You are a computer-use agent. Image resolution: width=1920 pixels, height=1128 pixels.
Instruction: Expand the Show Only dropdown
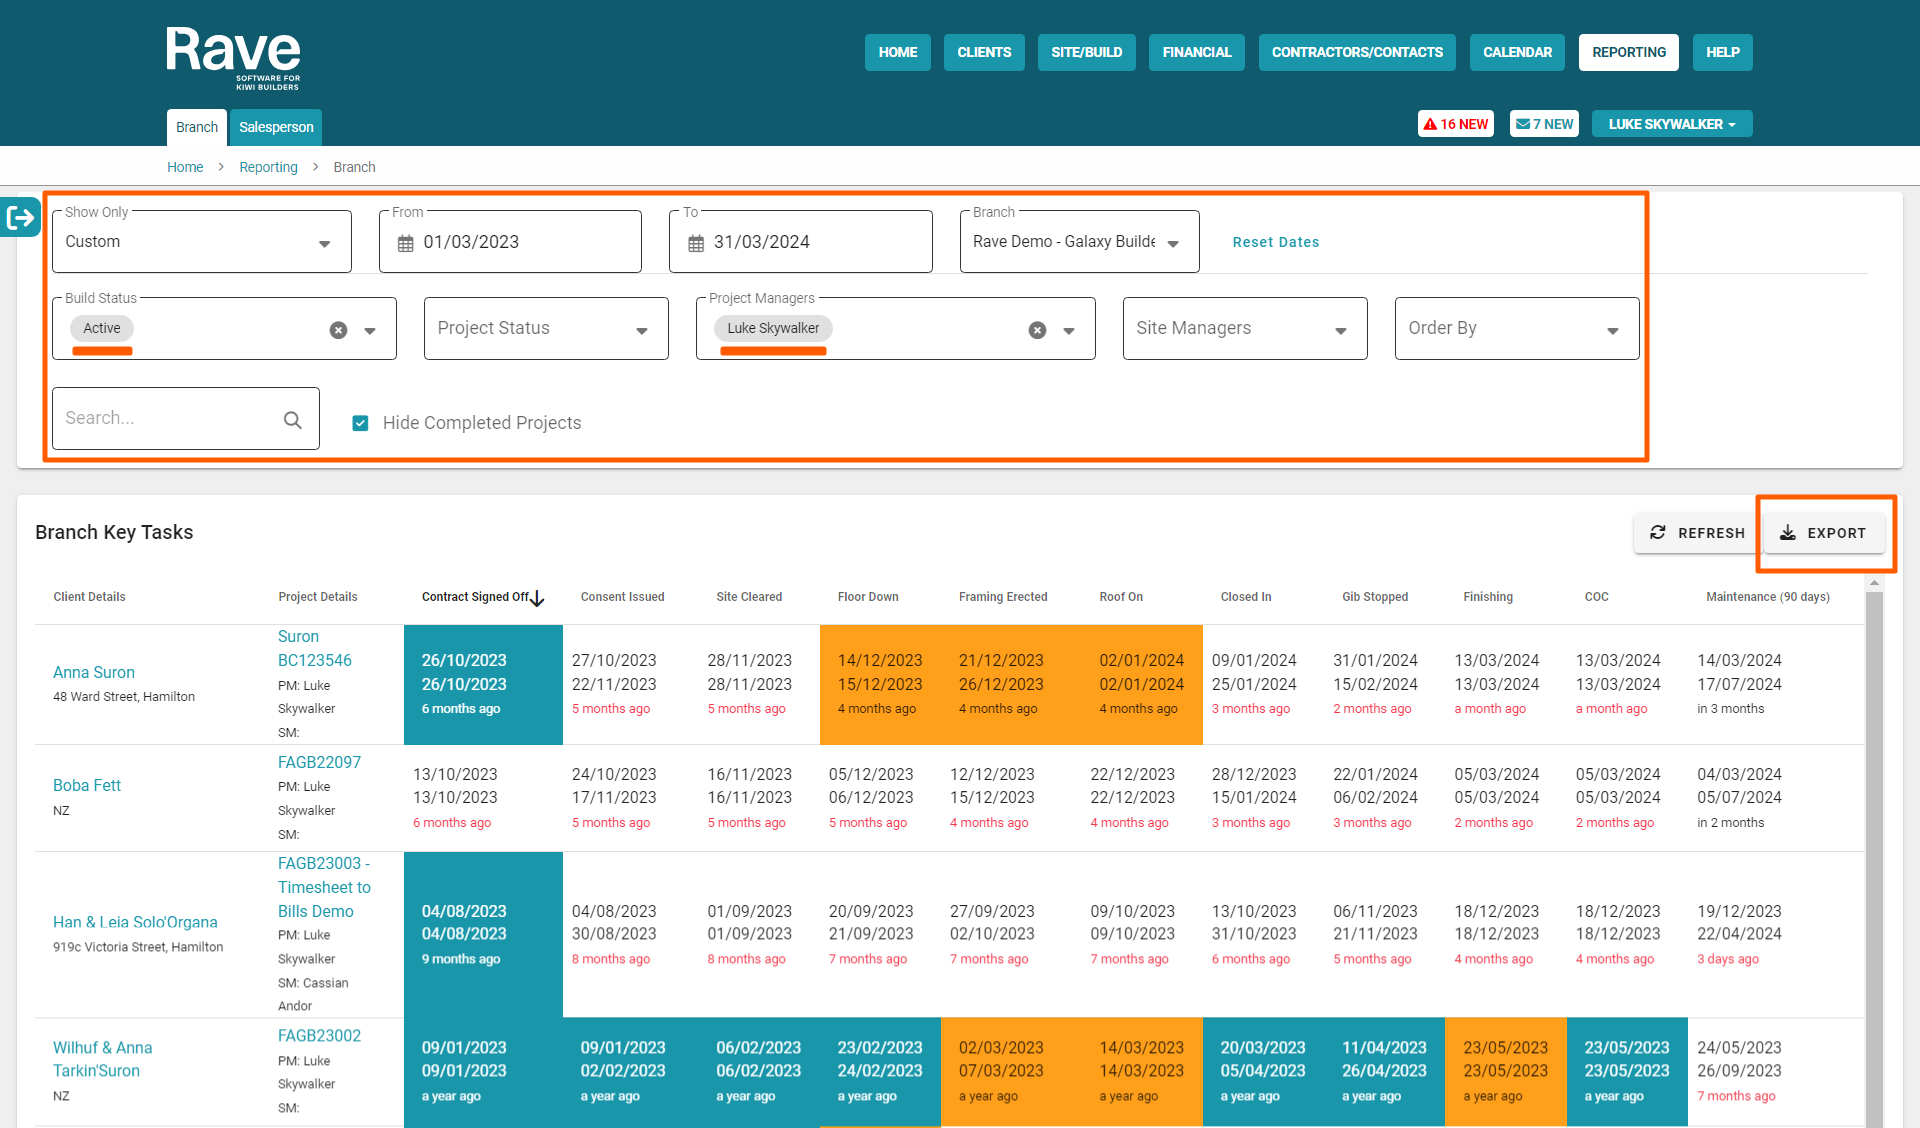pyautogui.click(x=324, y=243)
